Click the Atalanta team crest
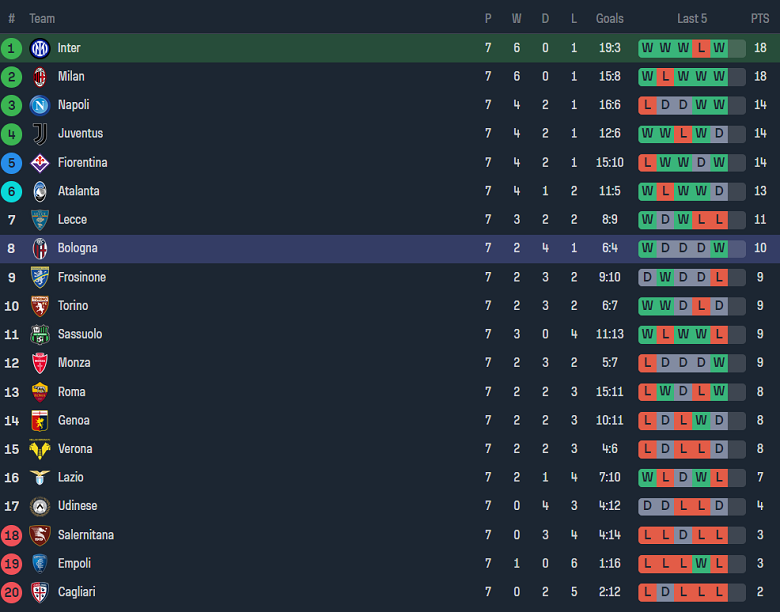 (40, 191)
